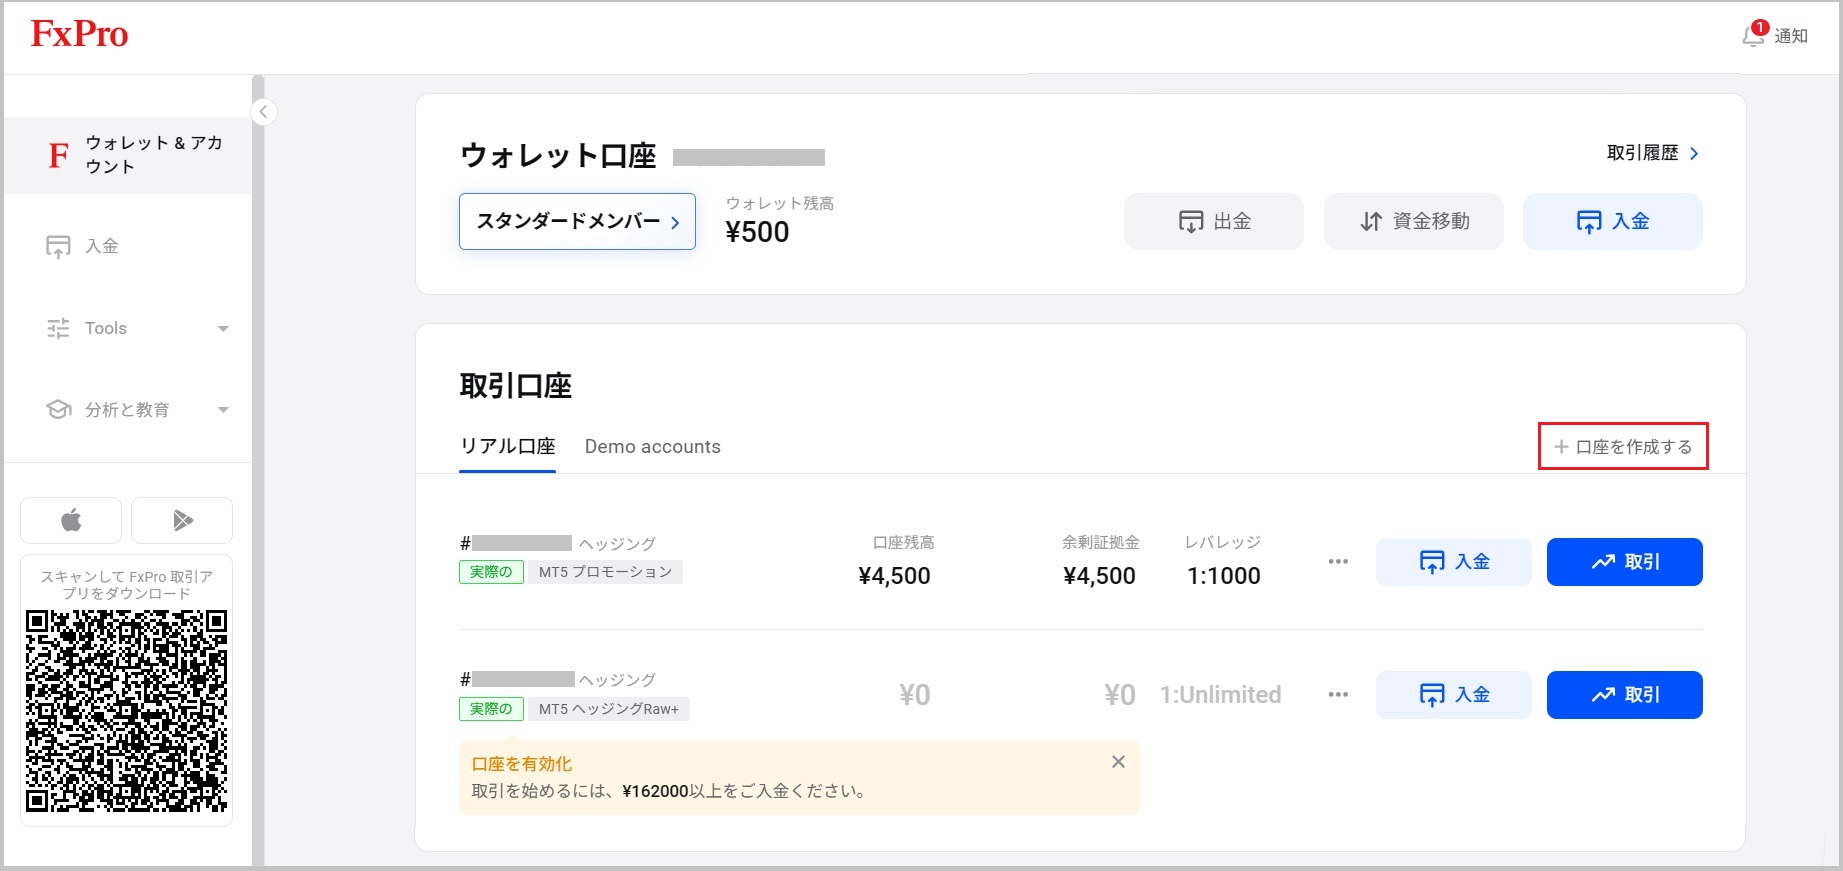Open notifications bell icon

[x=1753, y=35]
